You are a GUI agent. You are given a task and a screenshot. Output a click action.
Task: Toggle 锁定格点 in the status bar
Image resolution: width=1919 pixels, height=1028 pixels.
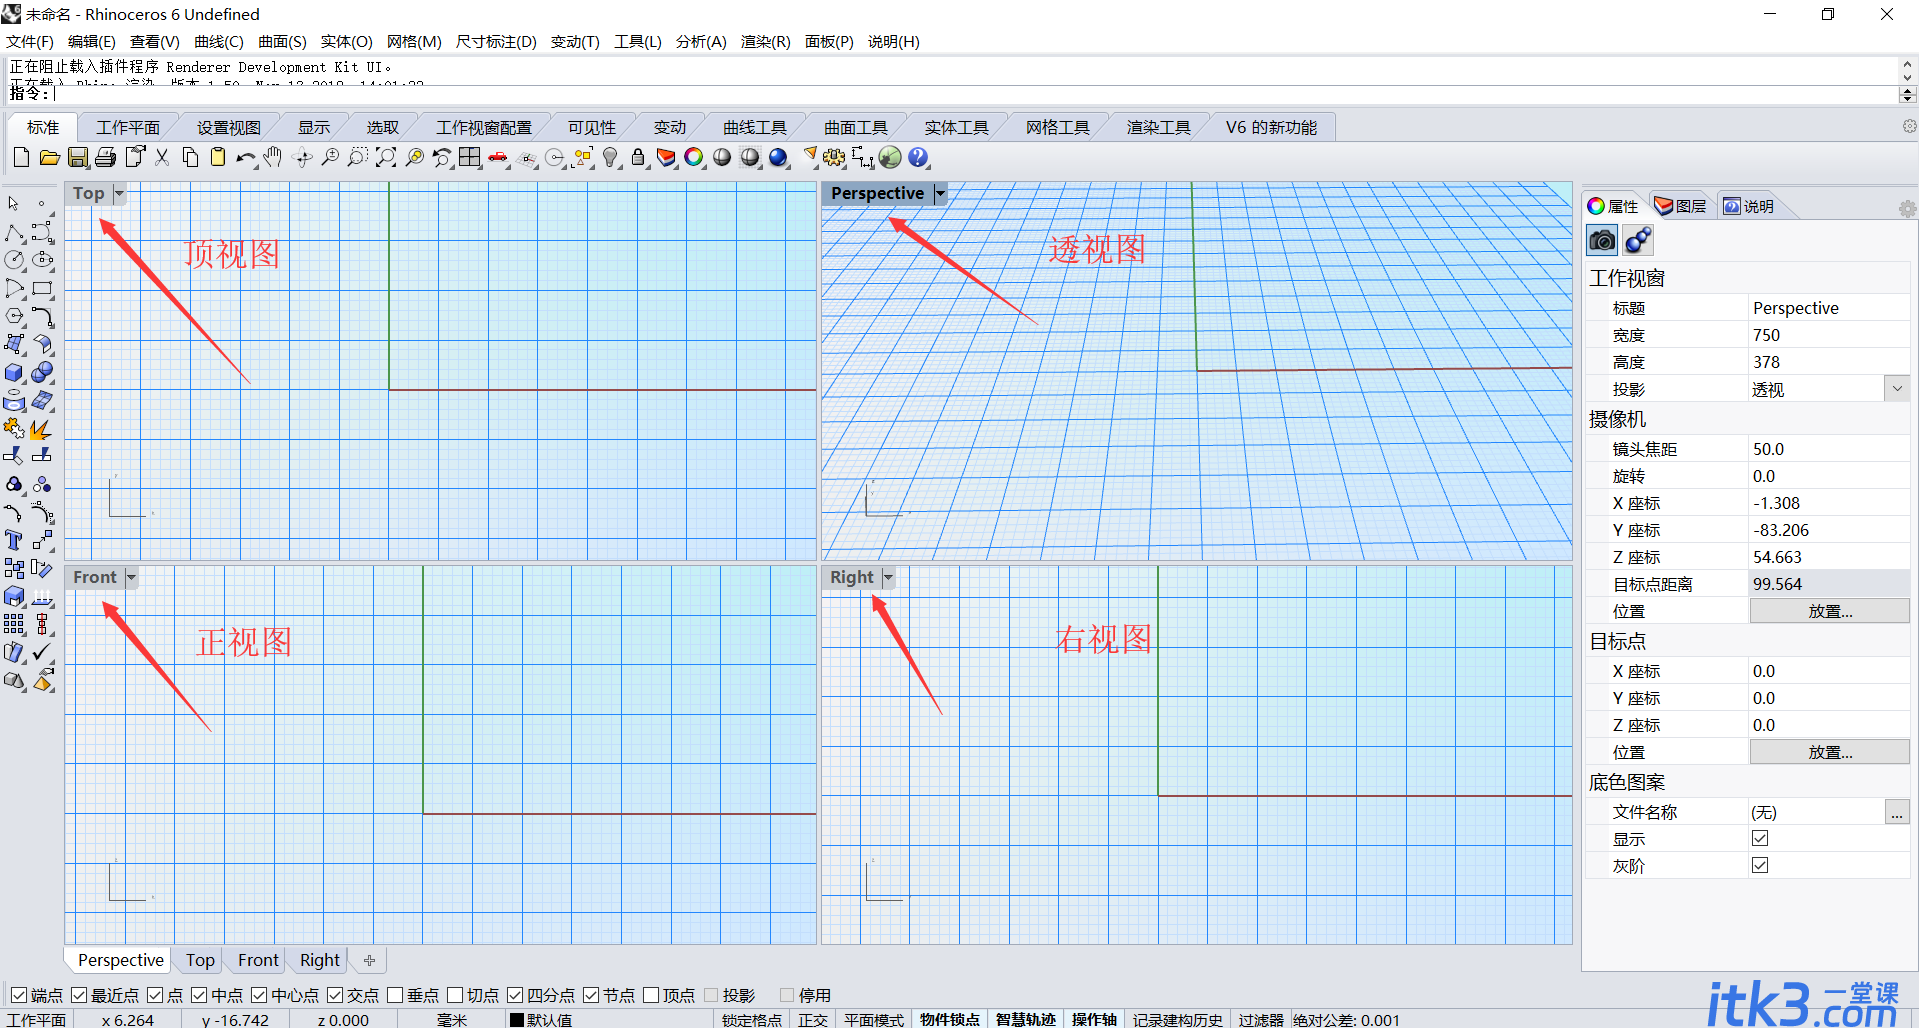tap(752, 1019)
